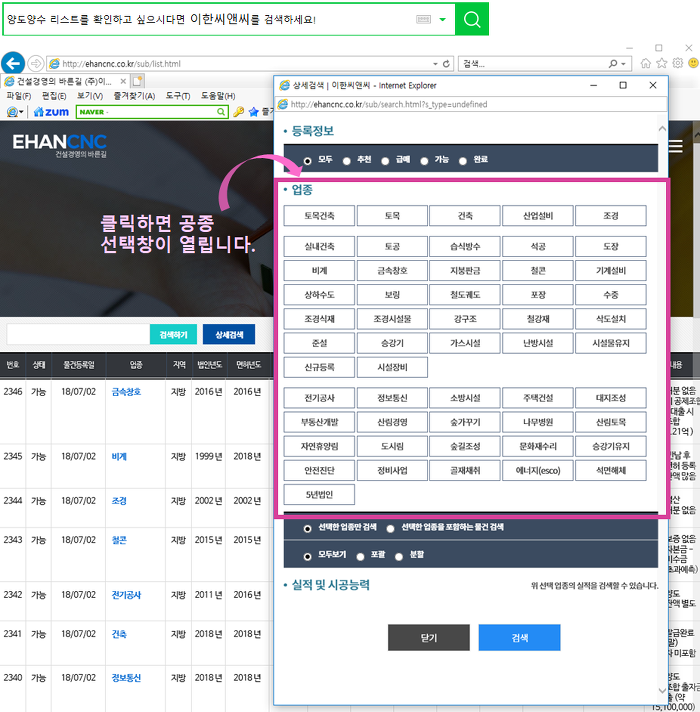Click the IE icon dropdown in the zum toolbar
This screenshot has width=700, height=712.
[15, 112]
